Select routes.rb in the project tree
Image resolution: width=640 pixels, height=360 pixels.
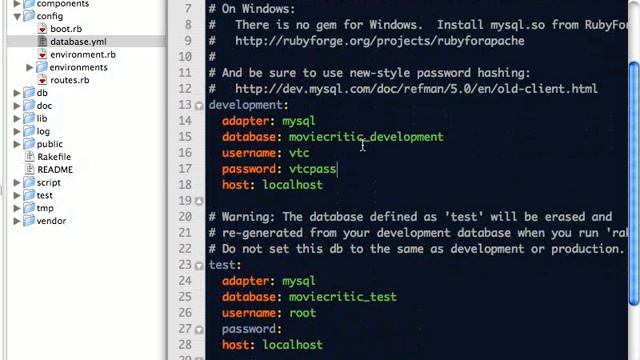point(70,80)
